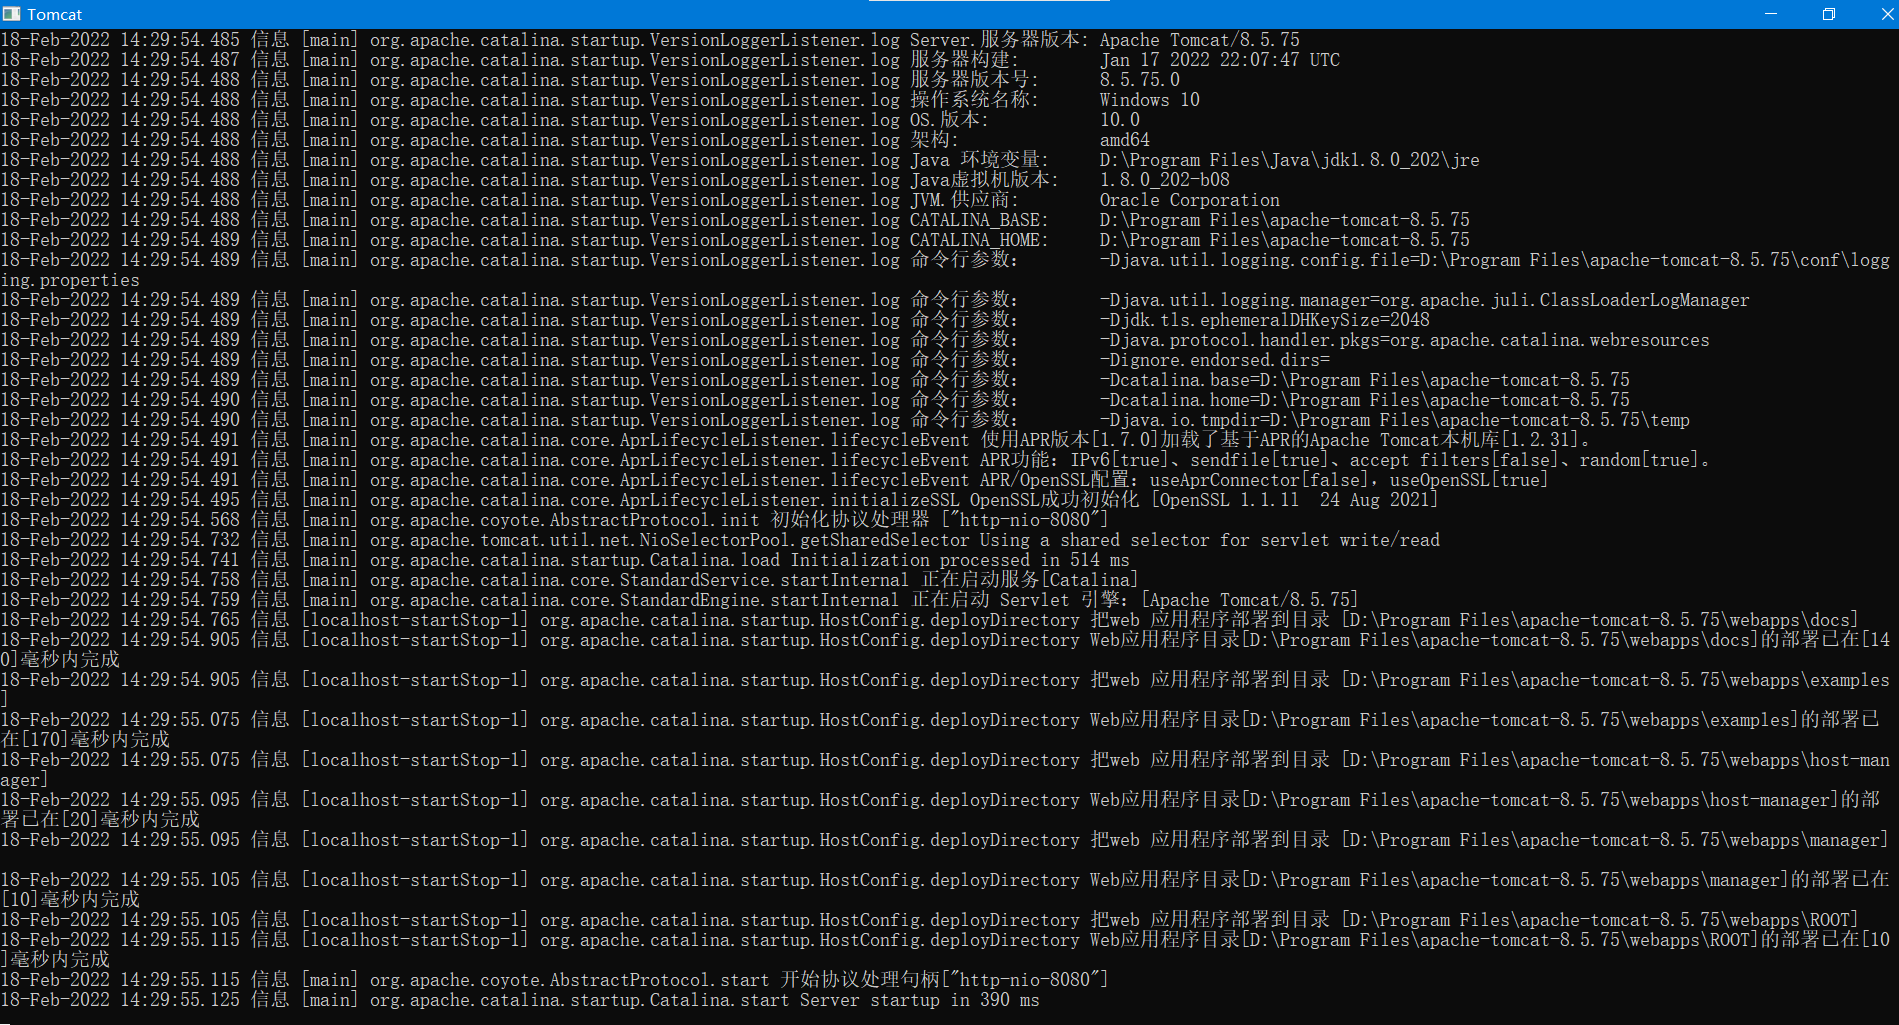Click the 'Initialization processed in 514 ms' text
Screen dimensions: 1899x1025
[x=960, y=560]
